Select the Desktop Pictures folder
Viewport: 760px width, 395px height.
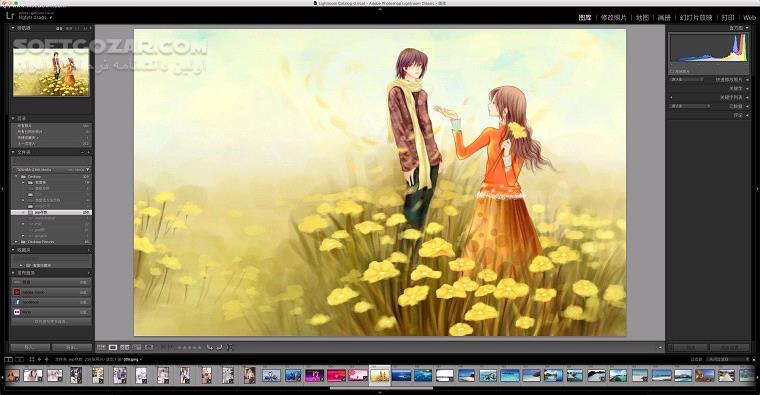pyautogui.click(x=51, y=241)
